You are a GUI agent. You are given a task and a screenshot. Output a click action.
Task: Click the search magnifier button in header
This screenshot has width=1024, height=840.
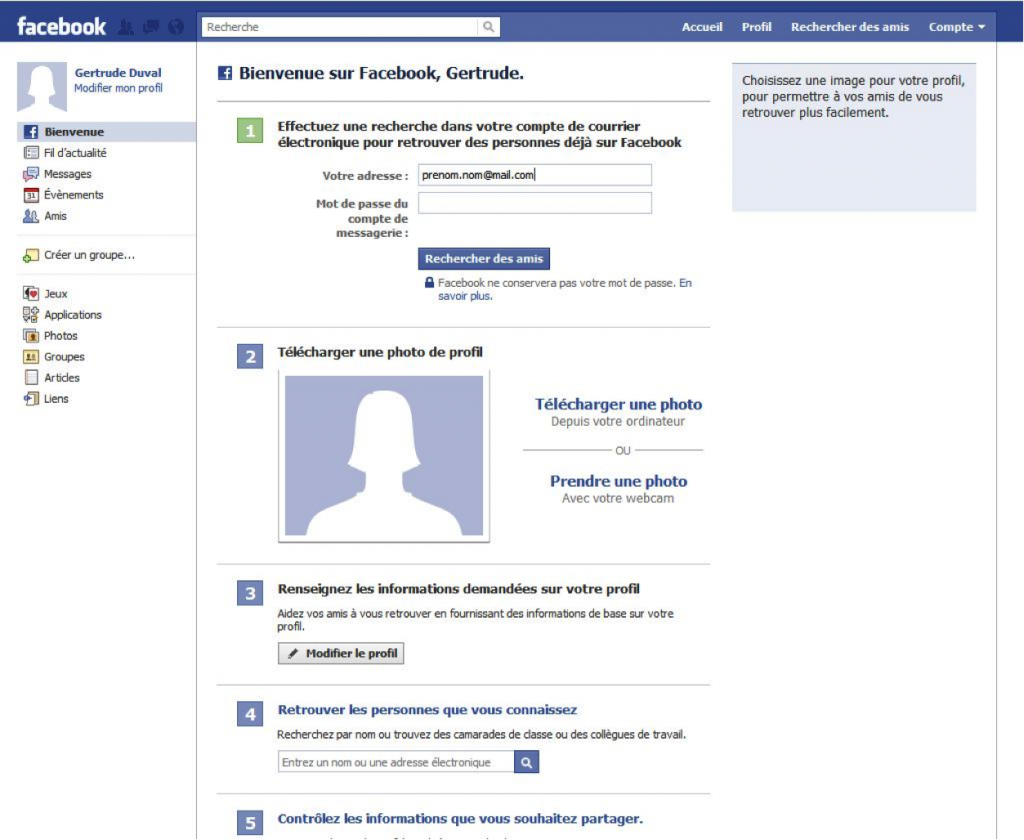coord(488,27)
